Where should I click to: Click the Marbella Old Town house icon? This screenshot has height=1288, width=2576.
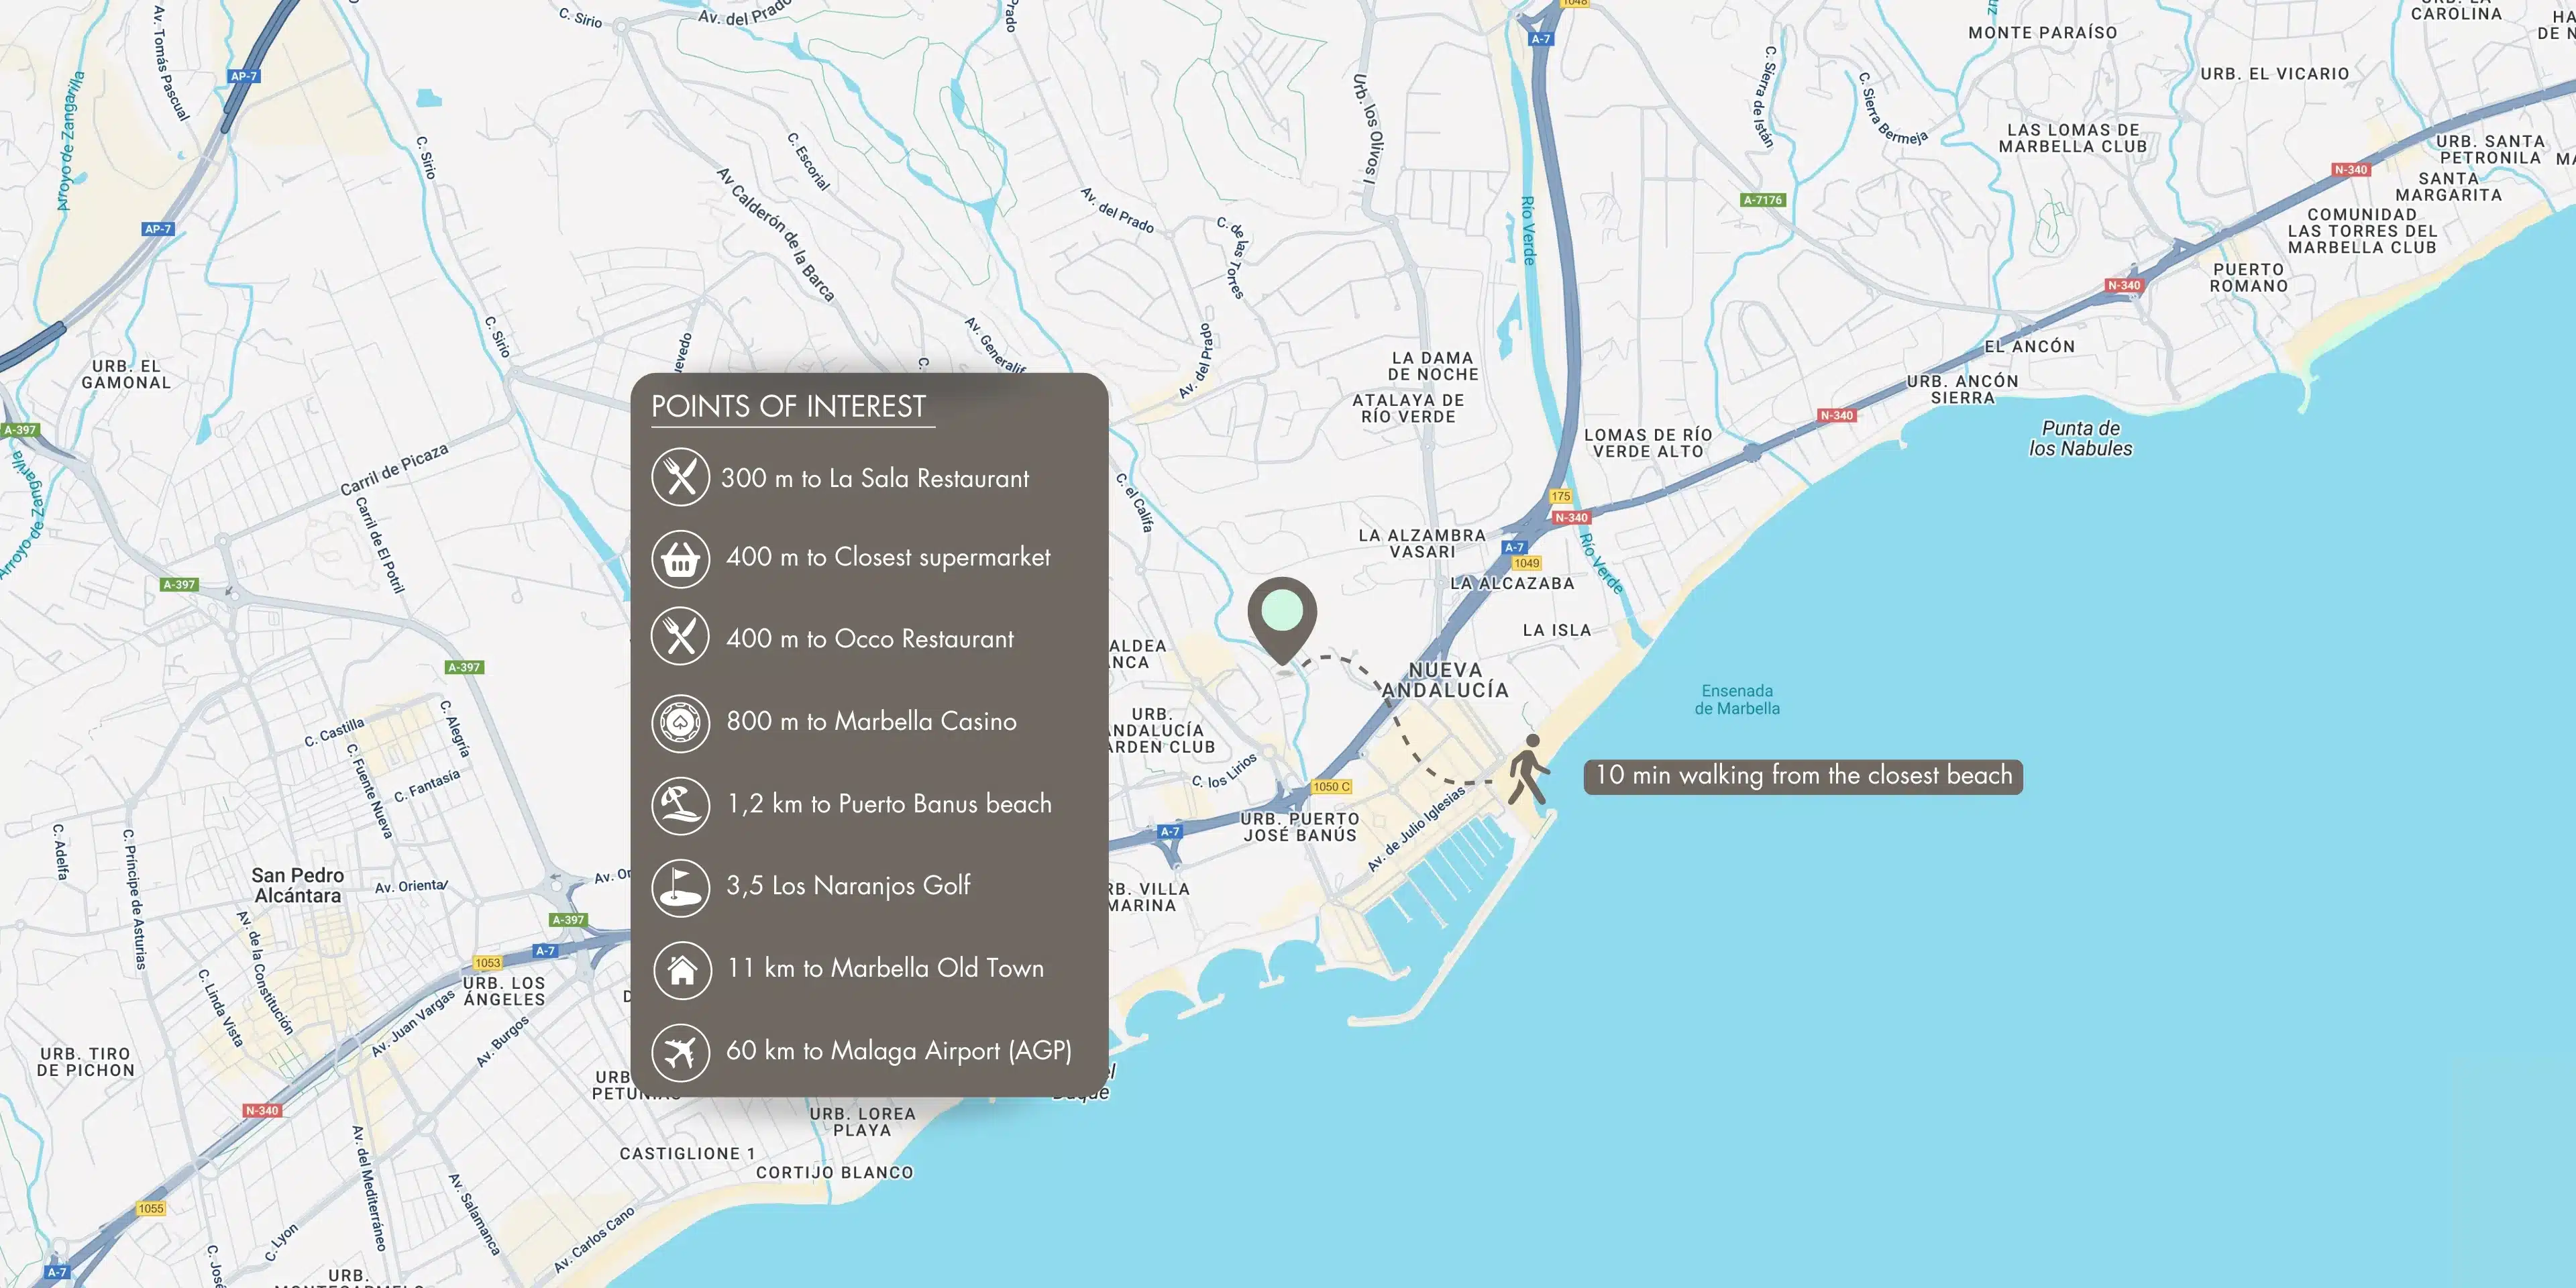click(x=682, y=969)
